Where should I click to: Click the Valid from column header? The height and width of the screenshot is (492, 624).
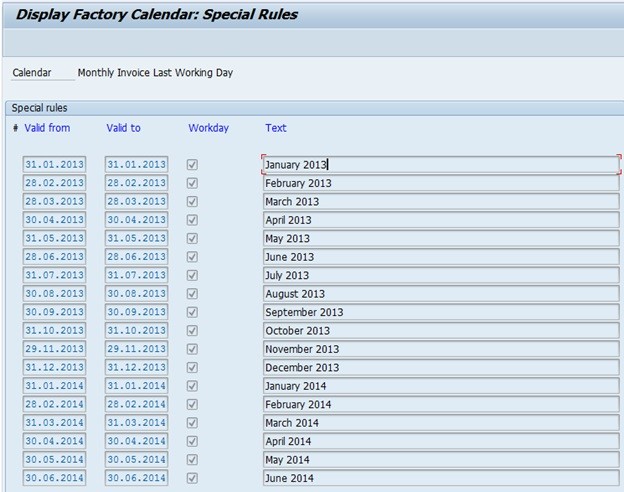[x=47, y=128]
